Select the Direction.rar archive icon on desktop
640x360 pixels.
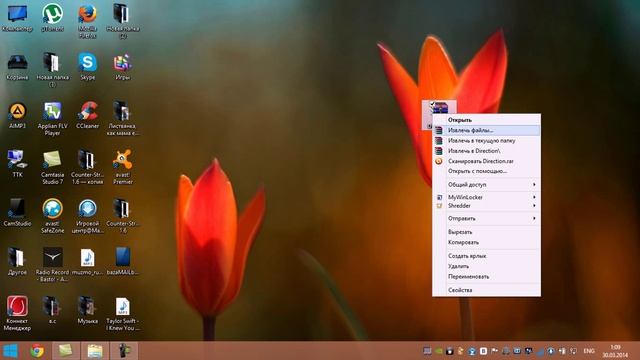439,108
